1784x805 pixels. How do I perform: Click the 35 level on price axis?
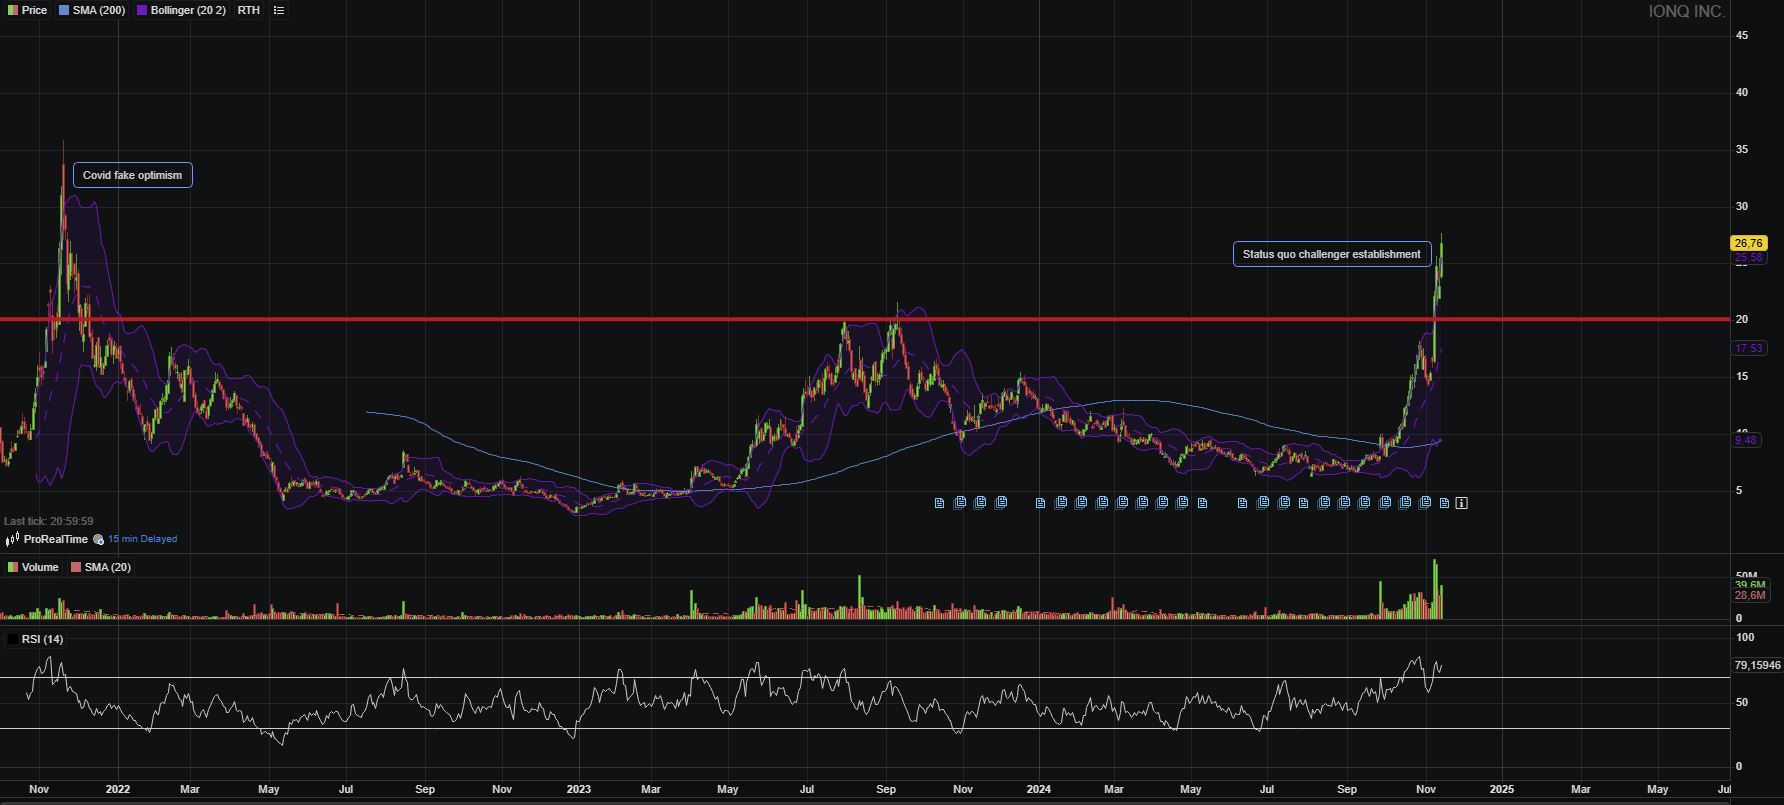pyautogui.click(x=1742, y=149)
